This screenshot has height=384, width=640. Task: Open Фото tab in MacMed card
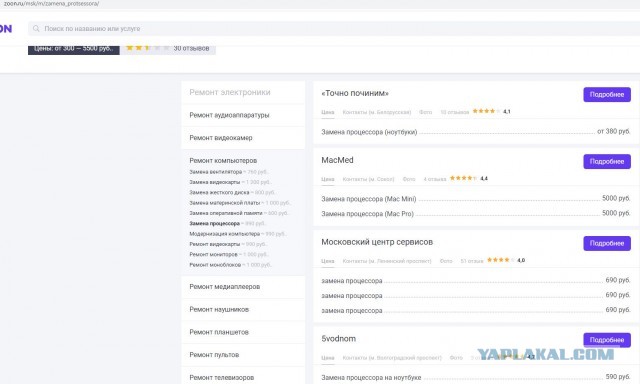[x=409, y=179]
